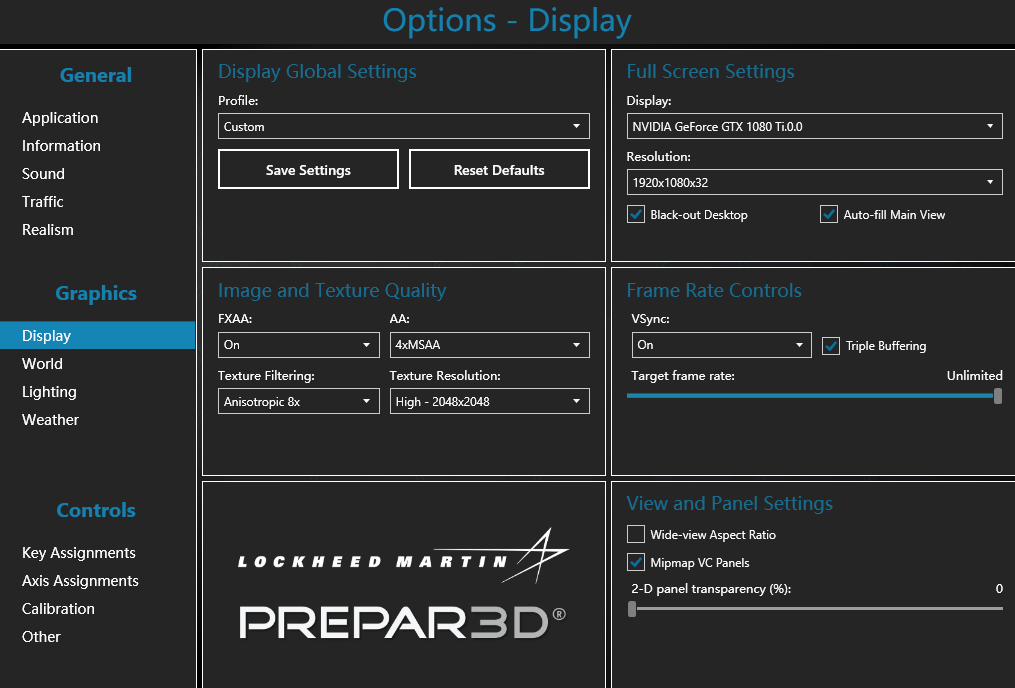Toggle the Triple Buffering checkbox

tap(830, 346)
